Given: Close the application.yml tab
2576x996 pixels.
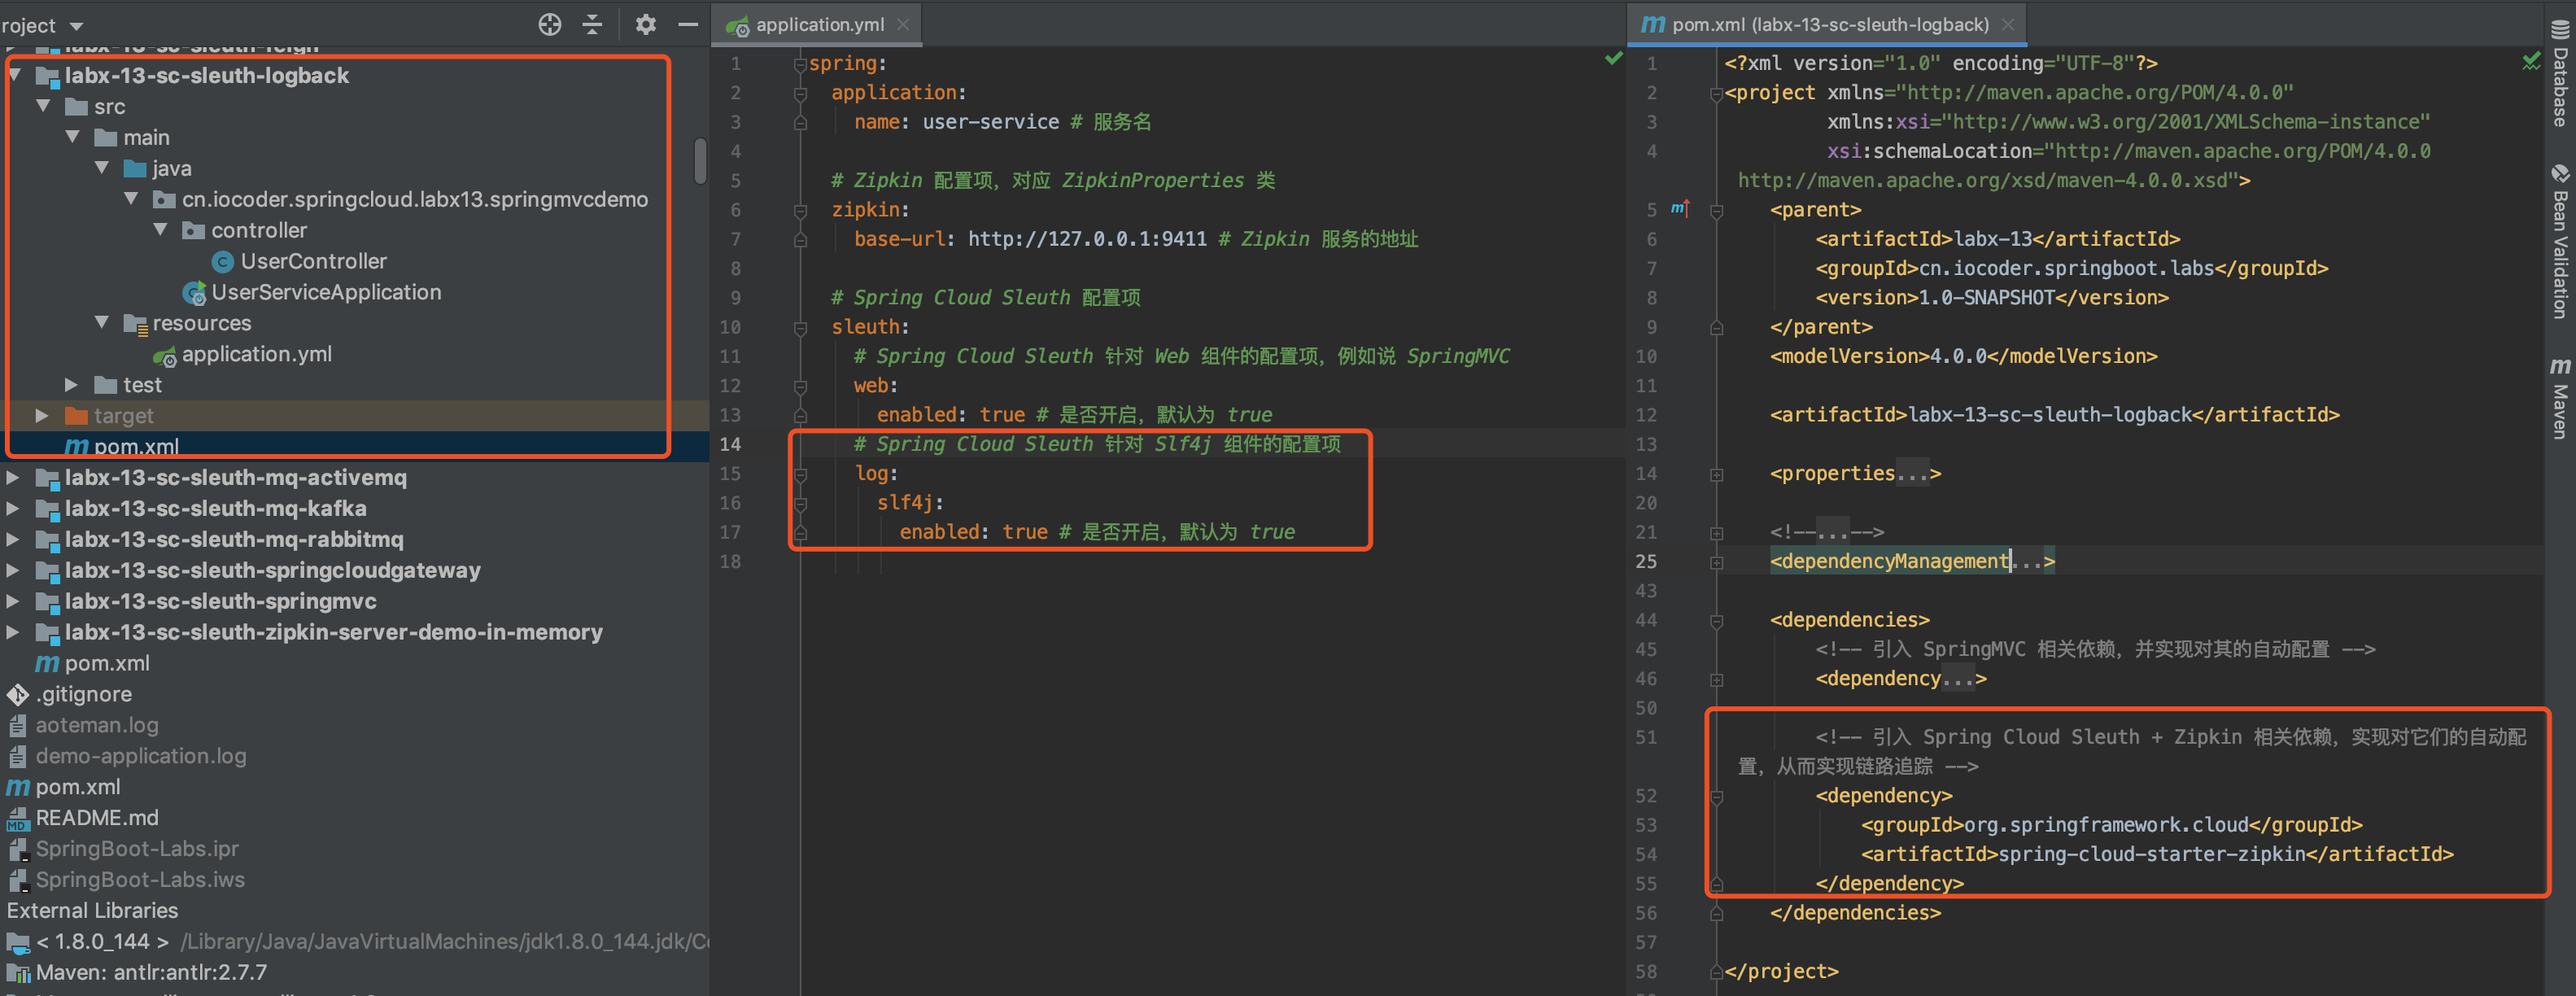Looking at the screenshot, I should click(x=903, y=25).
